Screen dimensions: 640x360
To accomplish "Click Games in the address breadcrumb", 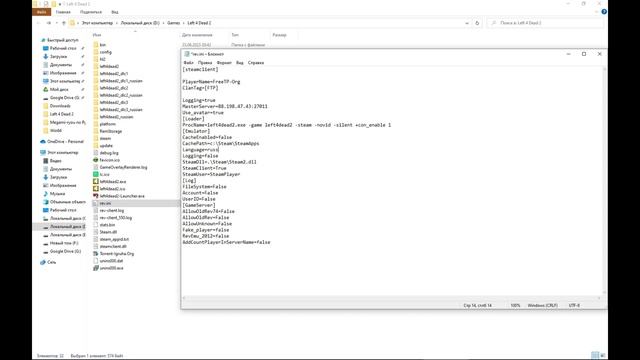I will (x=173, y=23).
